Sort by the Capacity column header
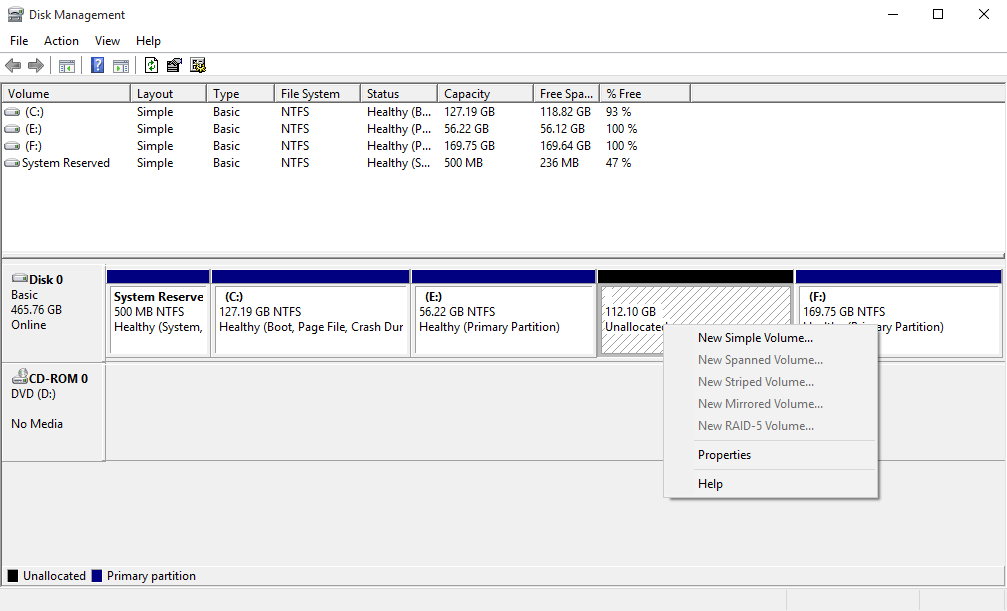The image size is (1007, 611). (x=486, y=94)
